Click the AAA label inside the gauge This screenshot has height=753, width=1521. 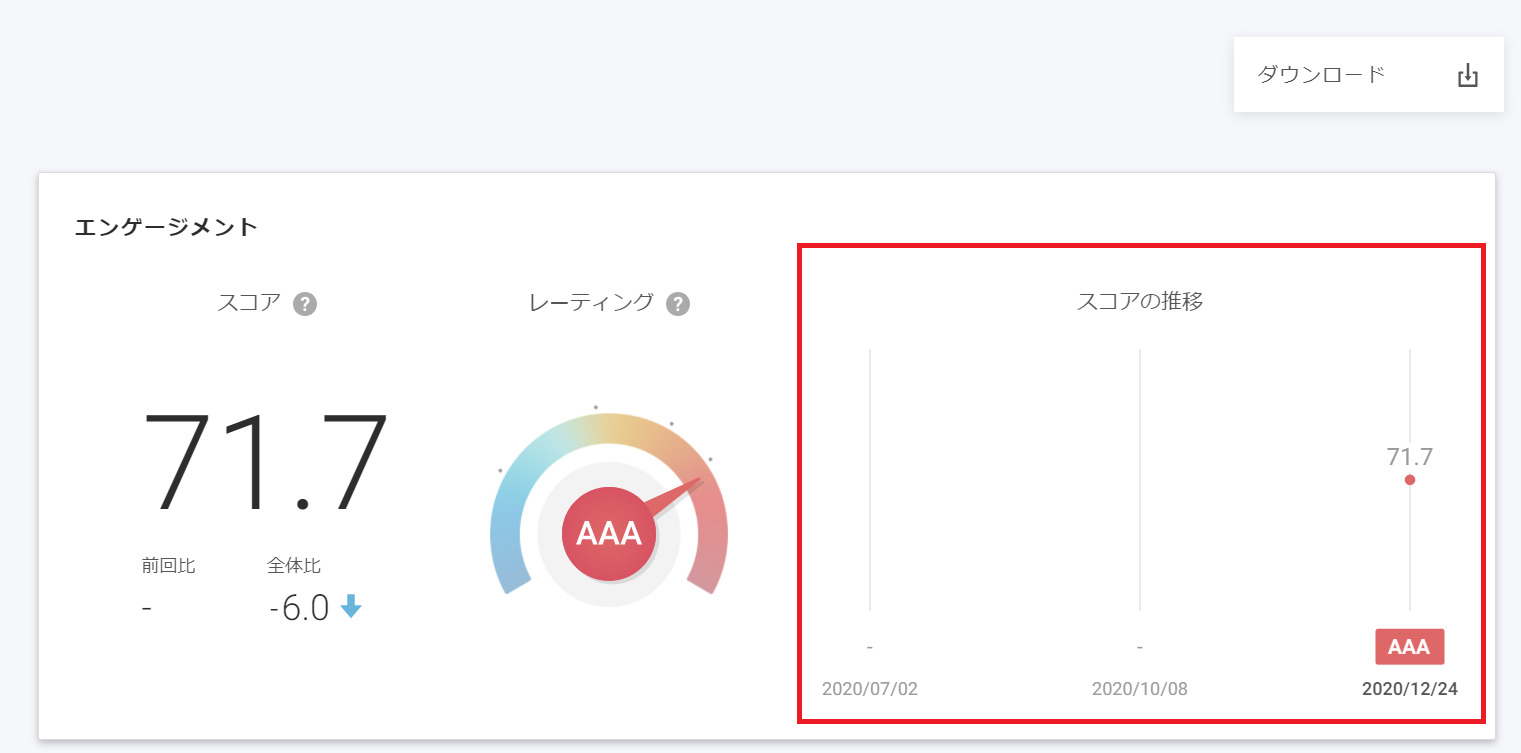610,534
